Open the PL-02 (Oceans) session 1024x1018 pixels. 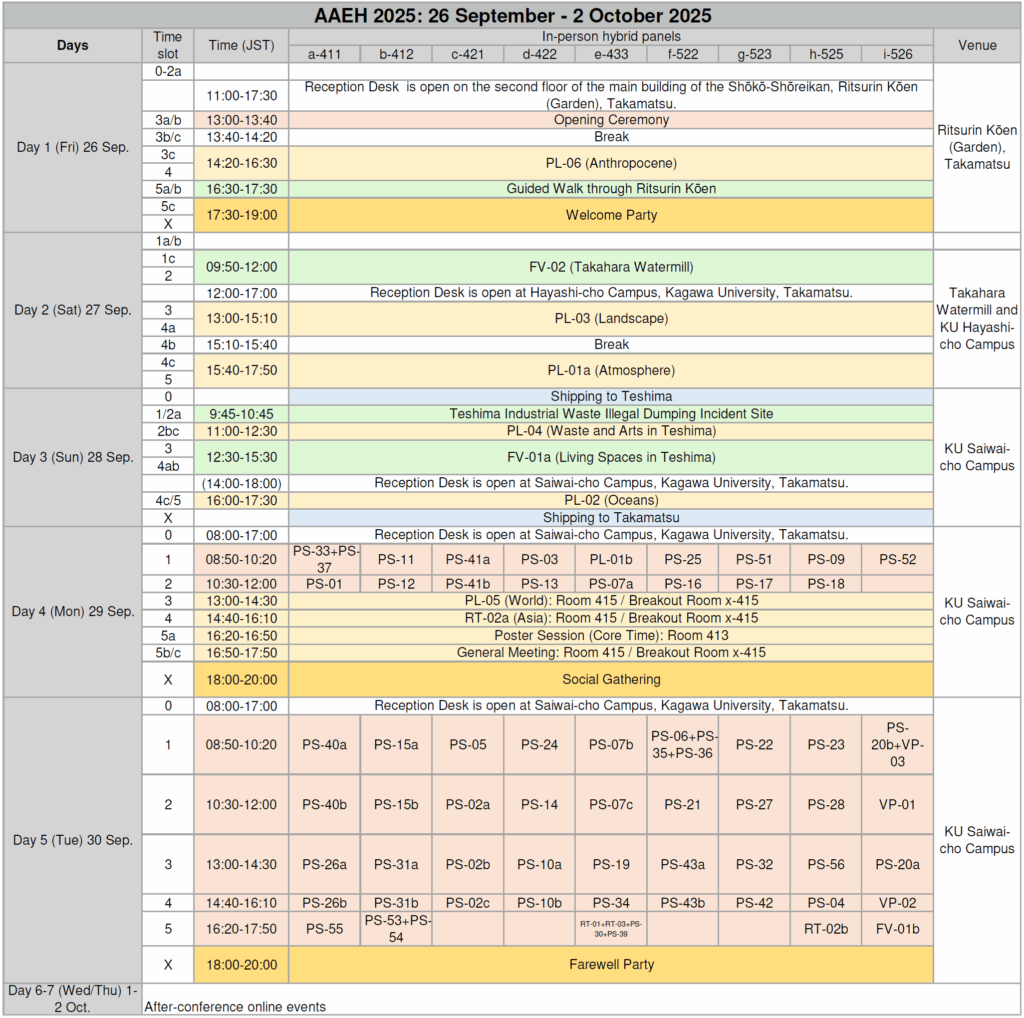pyautogui.click(x=610, y=500)
